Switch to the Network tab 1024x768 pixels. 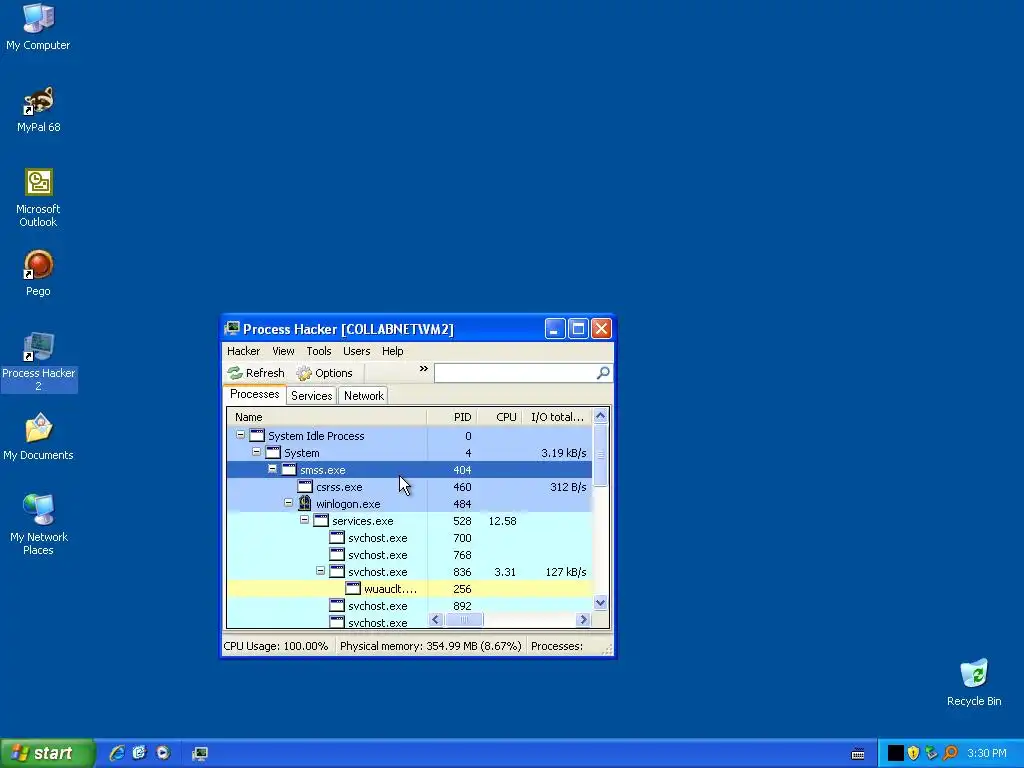[364, 396]
